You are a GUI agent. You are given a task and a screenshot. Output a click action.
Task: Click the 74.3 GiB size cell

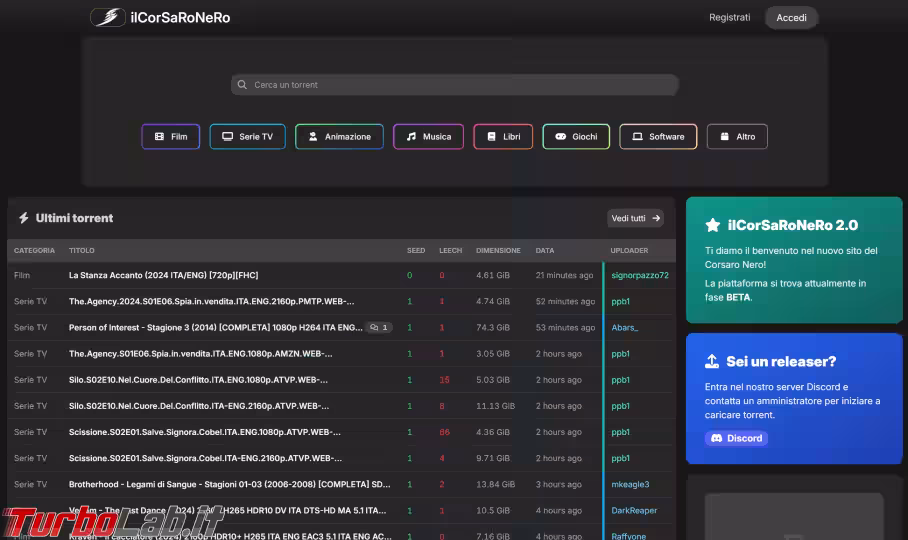coord(493,328)
